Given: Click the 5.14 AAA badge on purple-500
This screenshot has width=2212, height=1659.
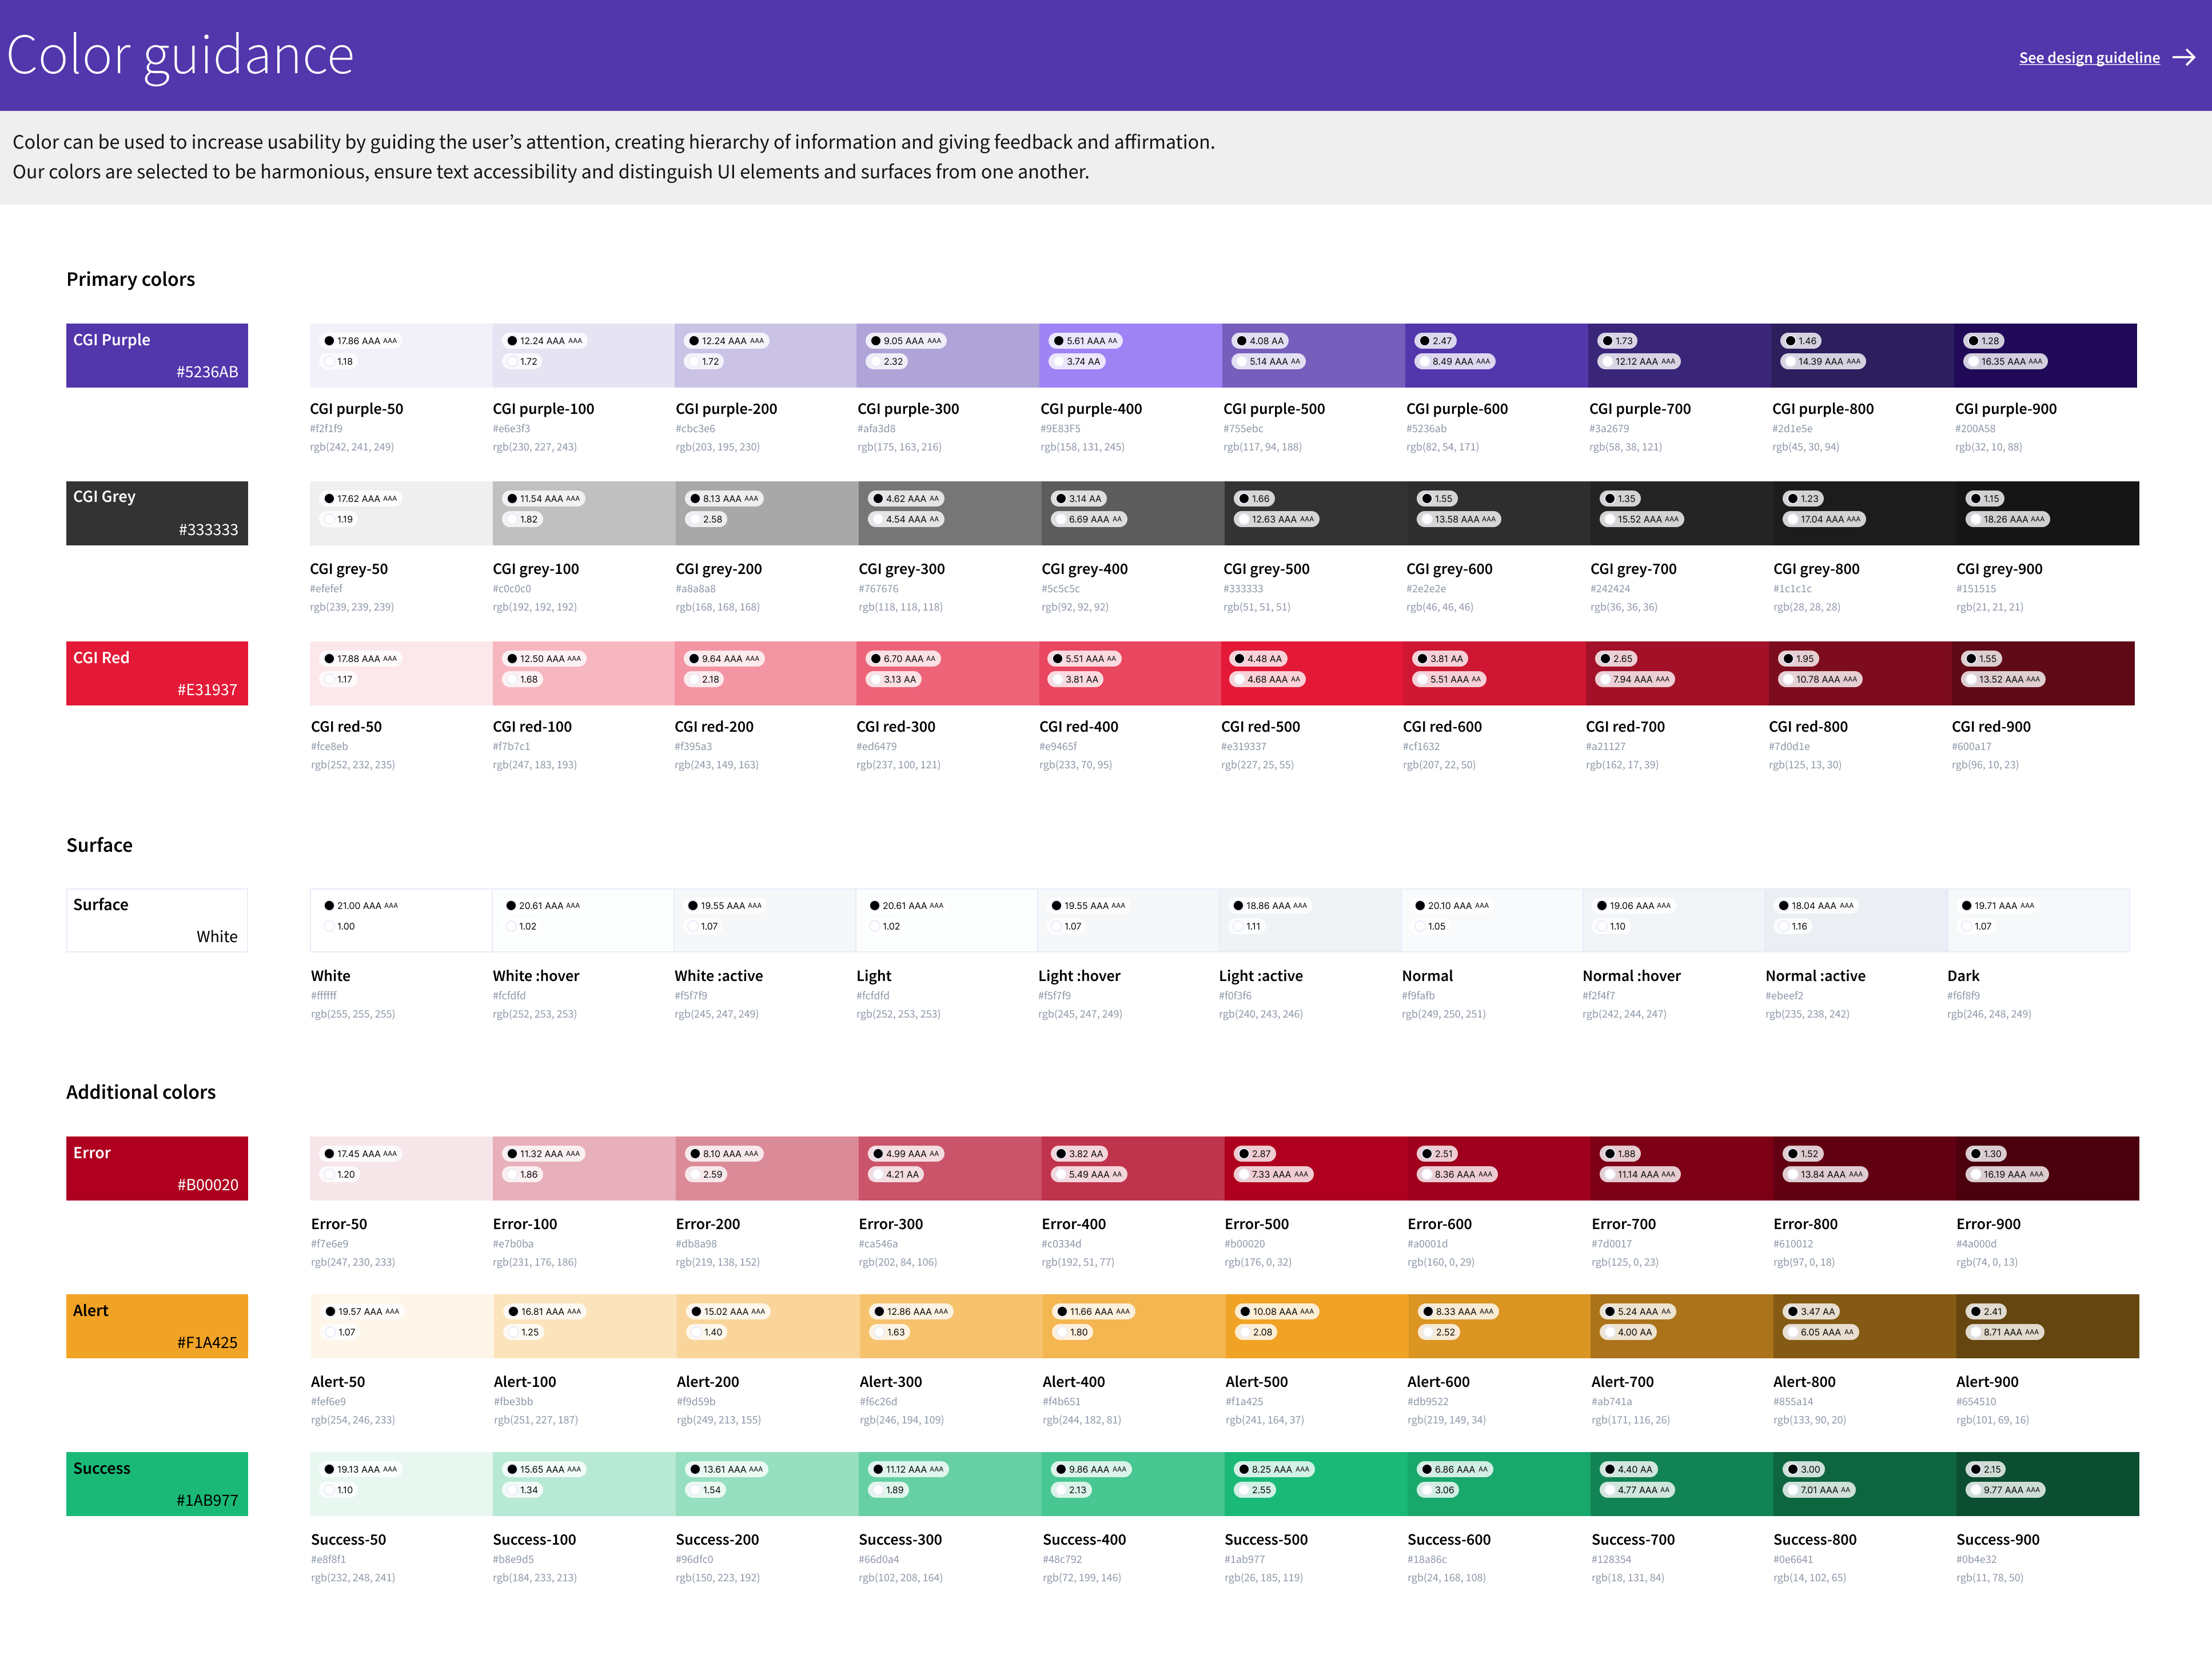Looking at the screenshot, I should 1268,362.
